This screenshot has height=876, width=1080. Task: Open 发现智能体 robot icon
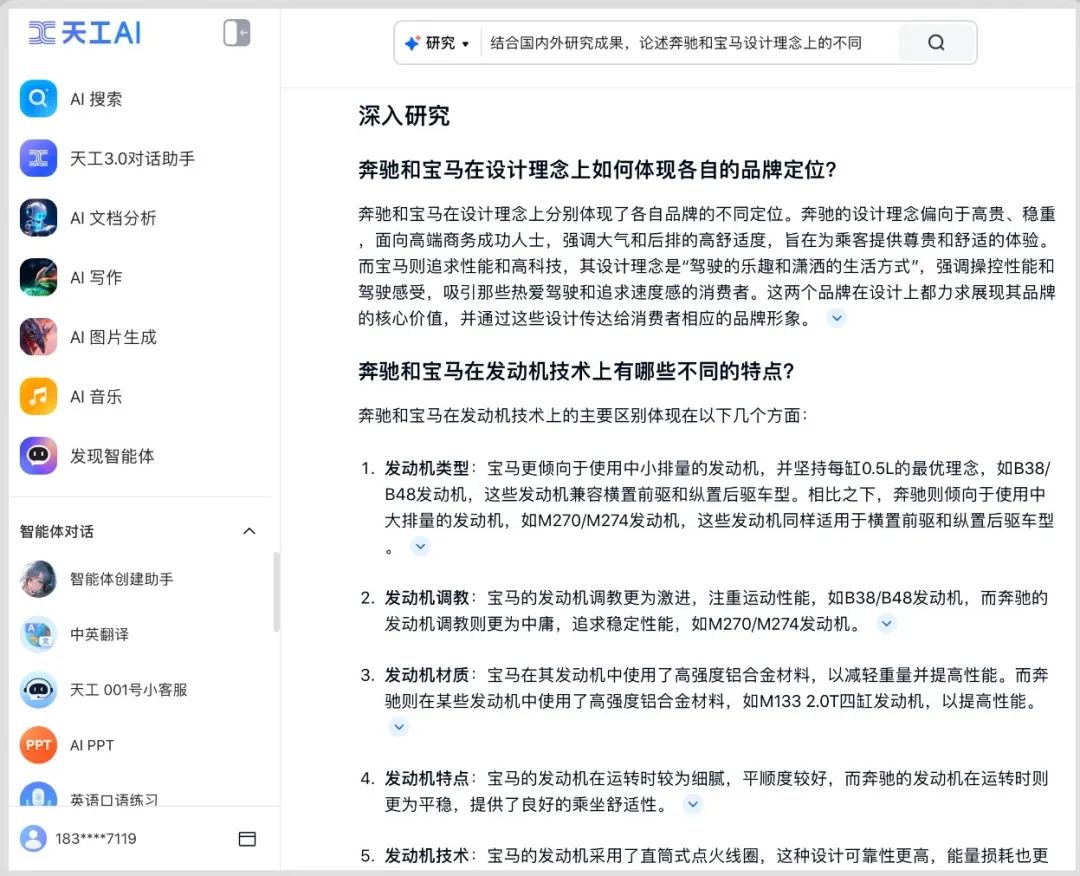click(38, 456)
